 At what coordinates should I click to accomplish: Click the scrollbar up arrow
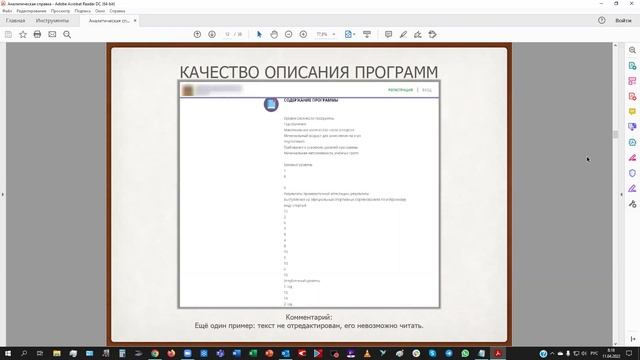pyautogui.click(x=616, y=45)
